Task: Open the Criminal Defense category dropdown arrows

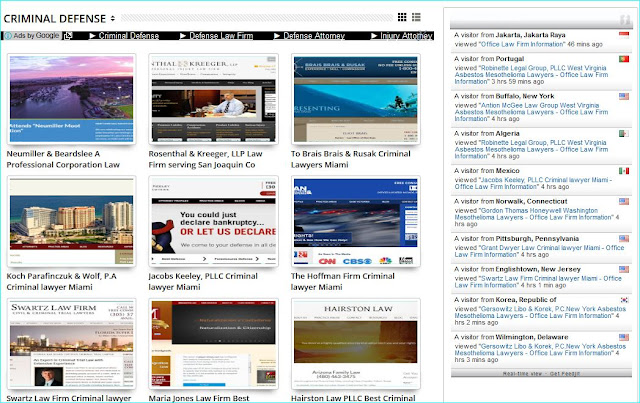Action: click(113, 19)
